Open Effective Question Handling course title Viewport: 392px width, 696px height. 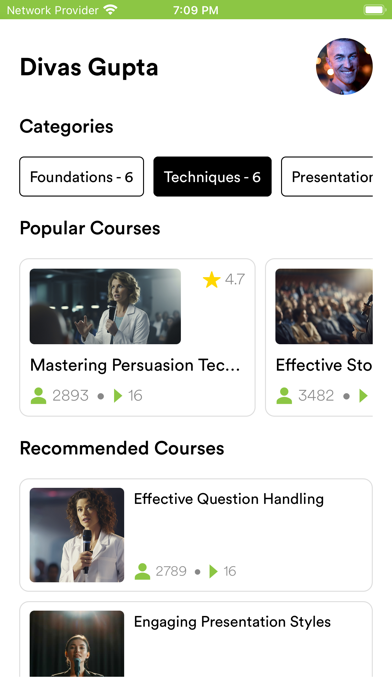click(229, 499)
